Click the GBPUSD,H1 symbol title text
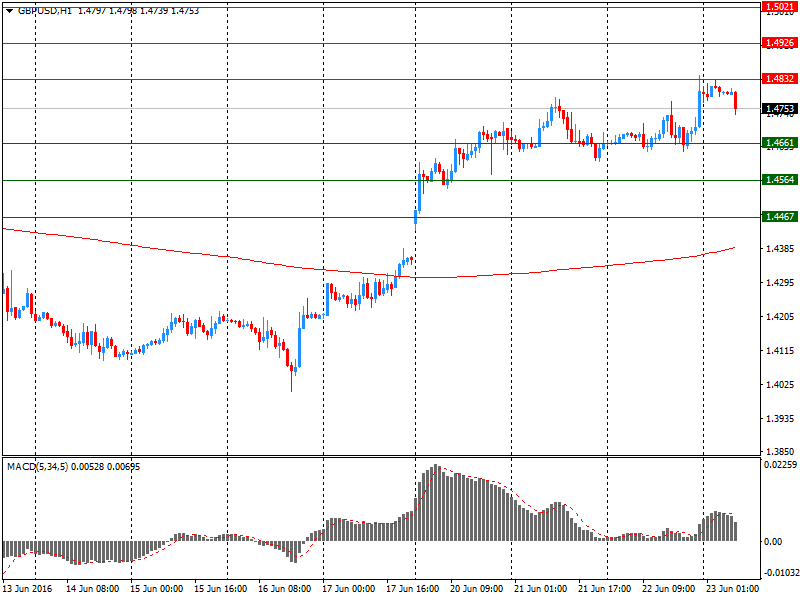 pos(45,11)
